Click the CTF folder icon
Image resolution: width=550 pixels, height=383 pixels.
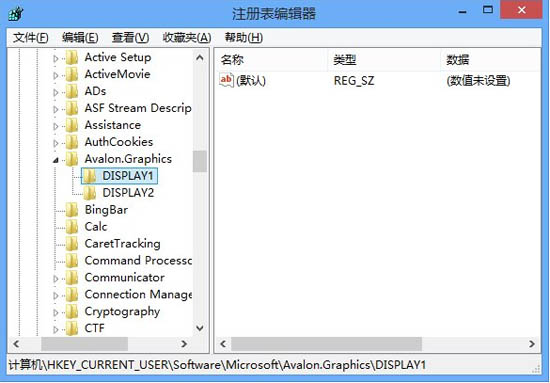pos(72,328)
